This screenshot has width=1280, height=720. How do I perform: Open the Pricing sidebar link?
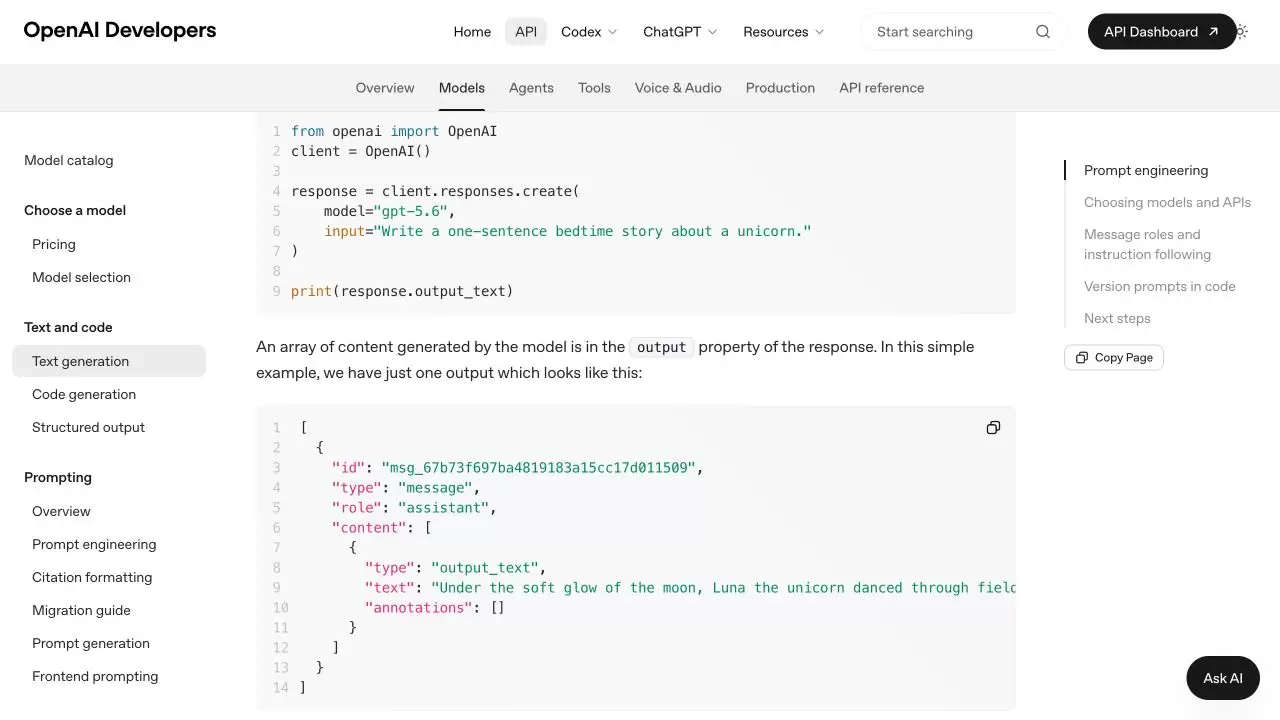click(x=54, y=244)
